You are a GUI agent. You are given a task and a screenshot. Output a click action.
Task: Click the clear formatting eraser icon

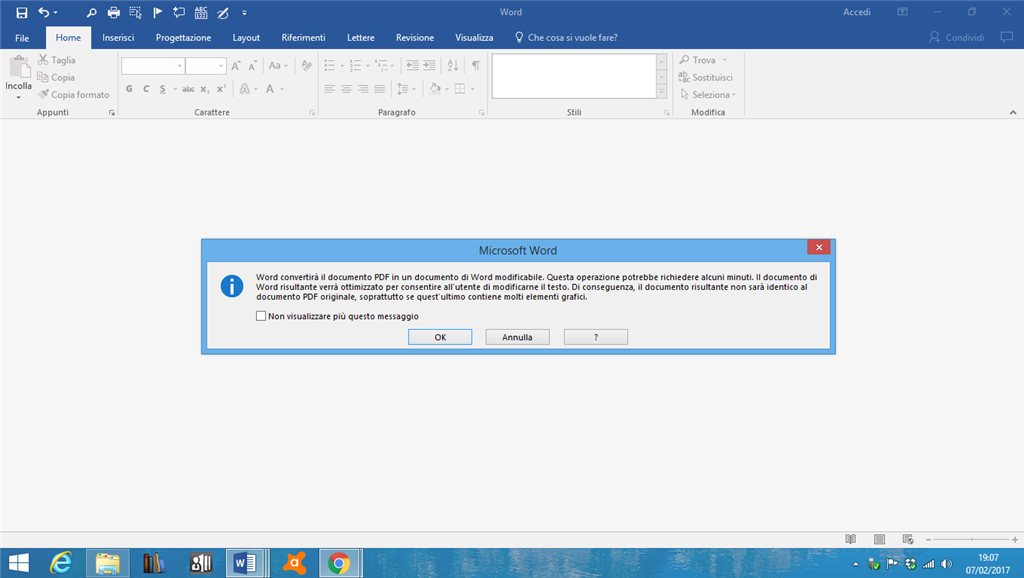tap(306, 66)
